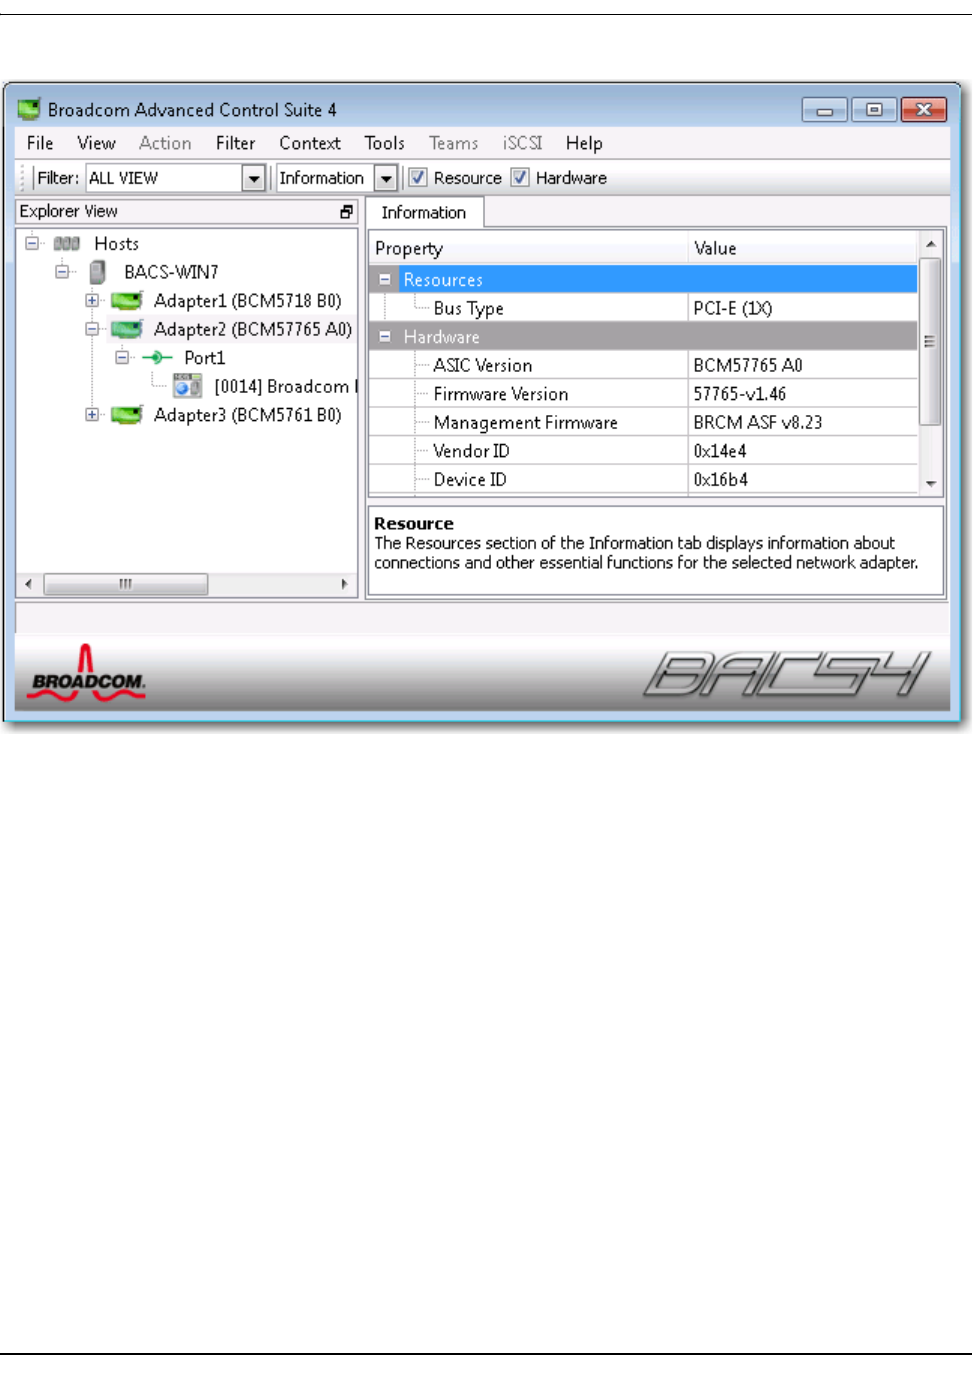
Task: Select the Vendor ID property row
Action: 643,451
